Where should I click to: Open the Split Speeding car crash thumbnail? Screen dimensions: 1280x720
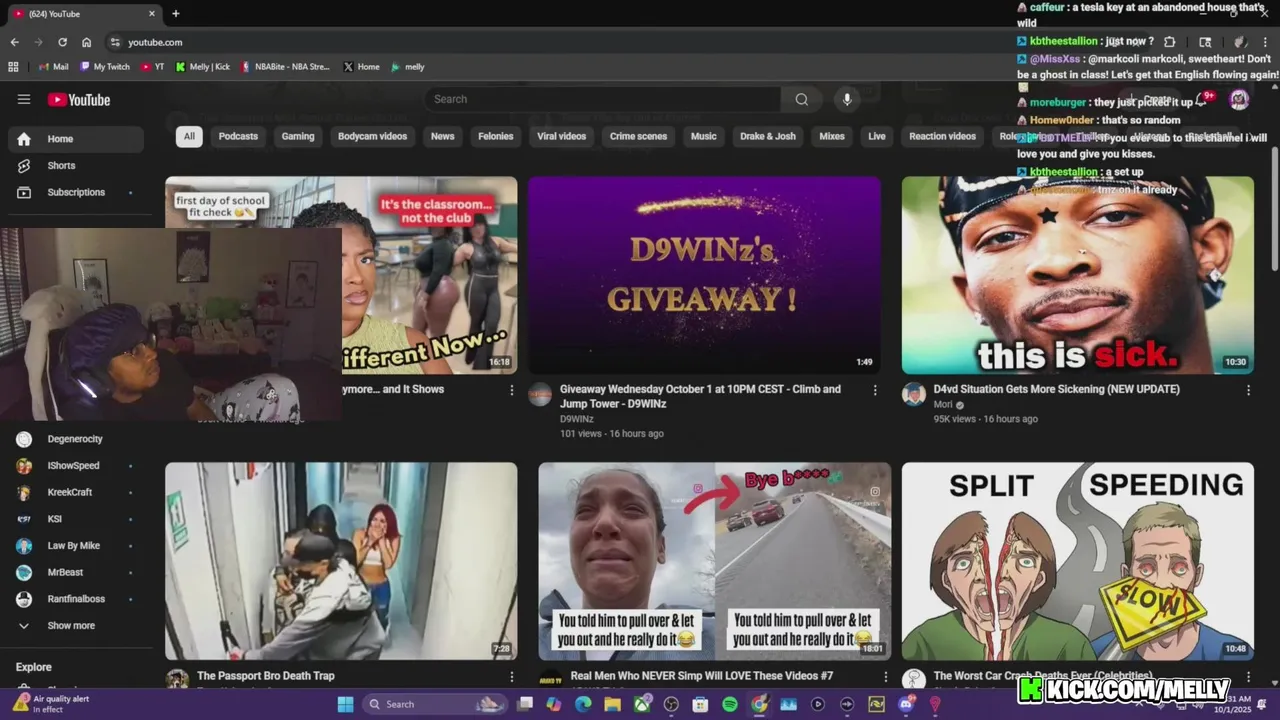[x=1077, y=561]
